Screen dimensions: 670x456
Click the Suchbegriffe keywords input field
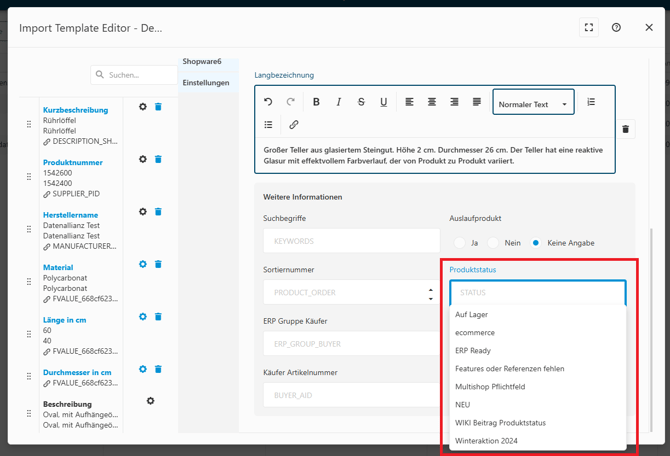351,241
